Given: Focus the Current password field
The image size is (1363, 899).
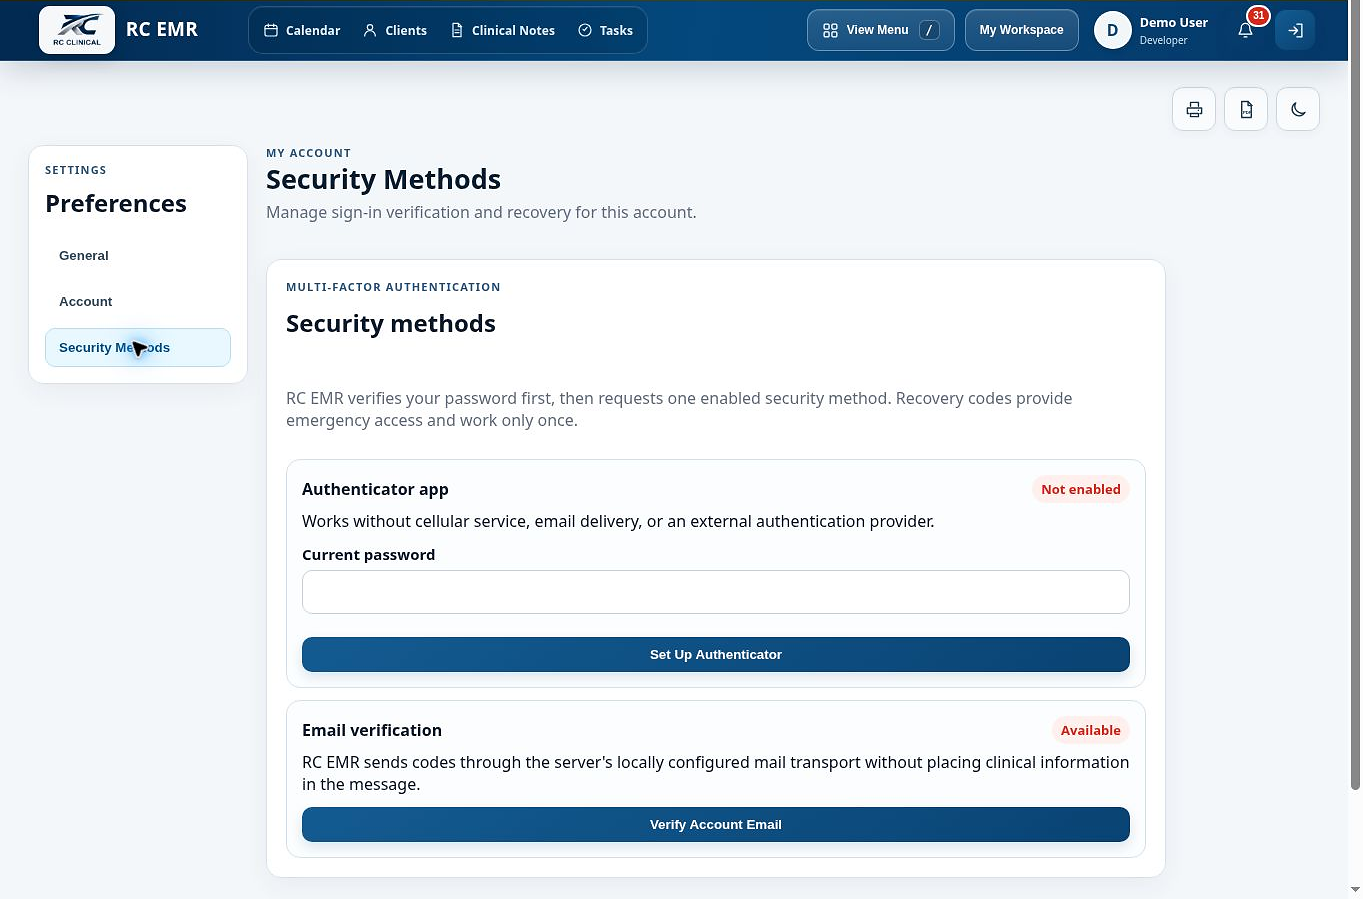Looking at the screenshot, I should 716,592.
